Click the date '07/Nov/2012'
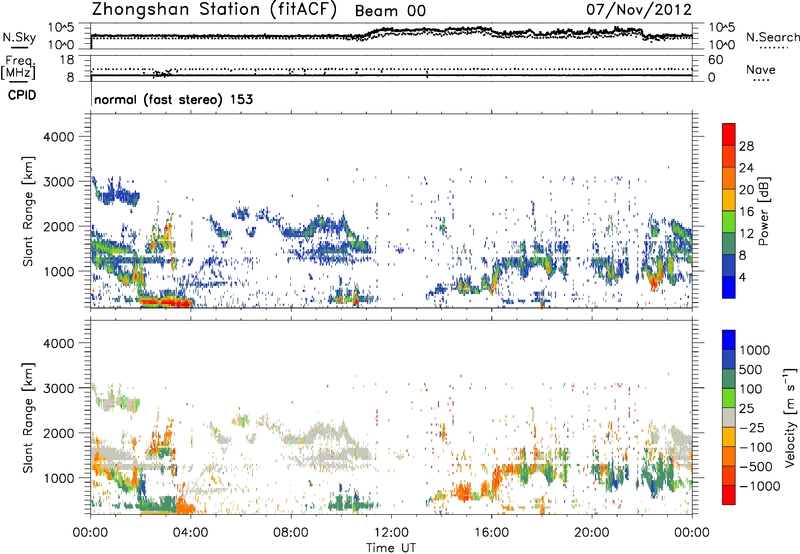This screenshot has width=800, height=554. (639, 10)
